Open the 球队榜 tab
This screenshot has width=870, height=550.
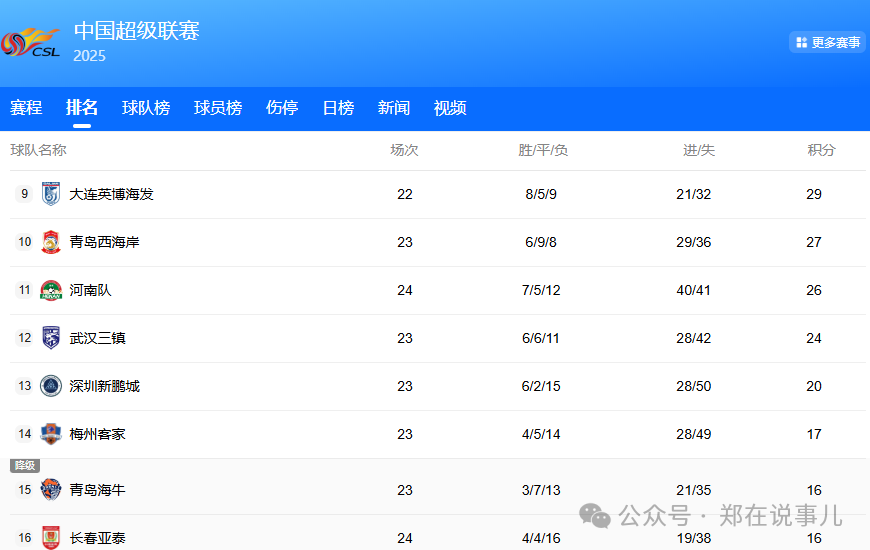146,108
